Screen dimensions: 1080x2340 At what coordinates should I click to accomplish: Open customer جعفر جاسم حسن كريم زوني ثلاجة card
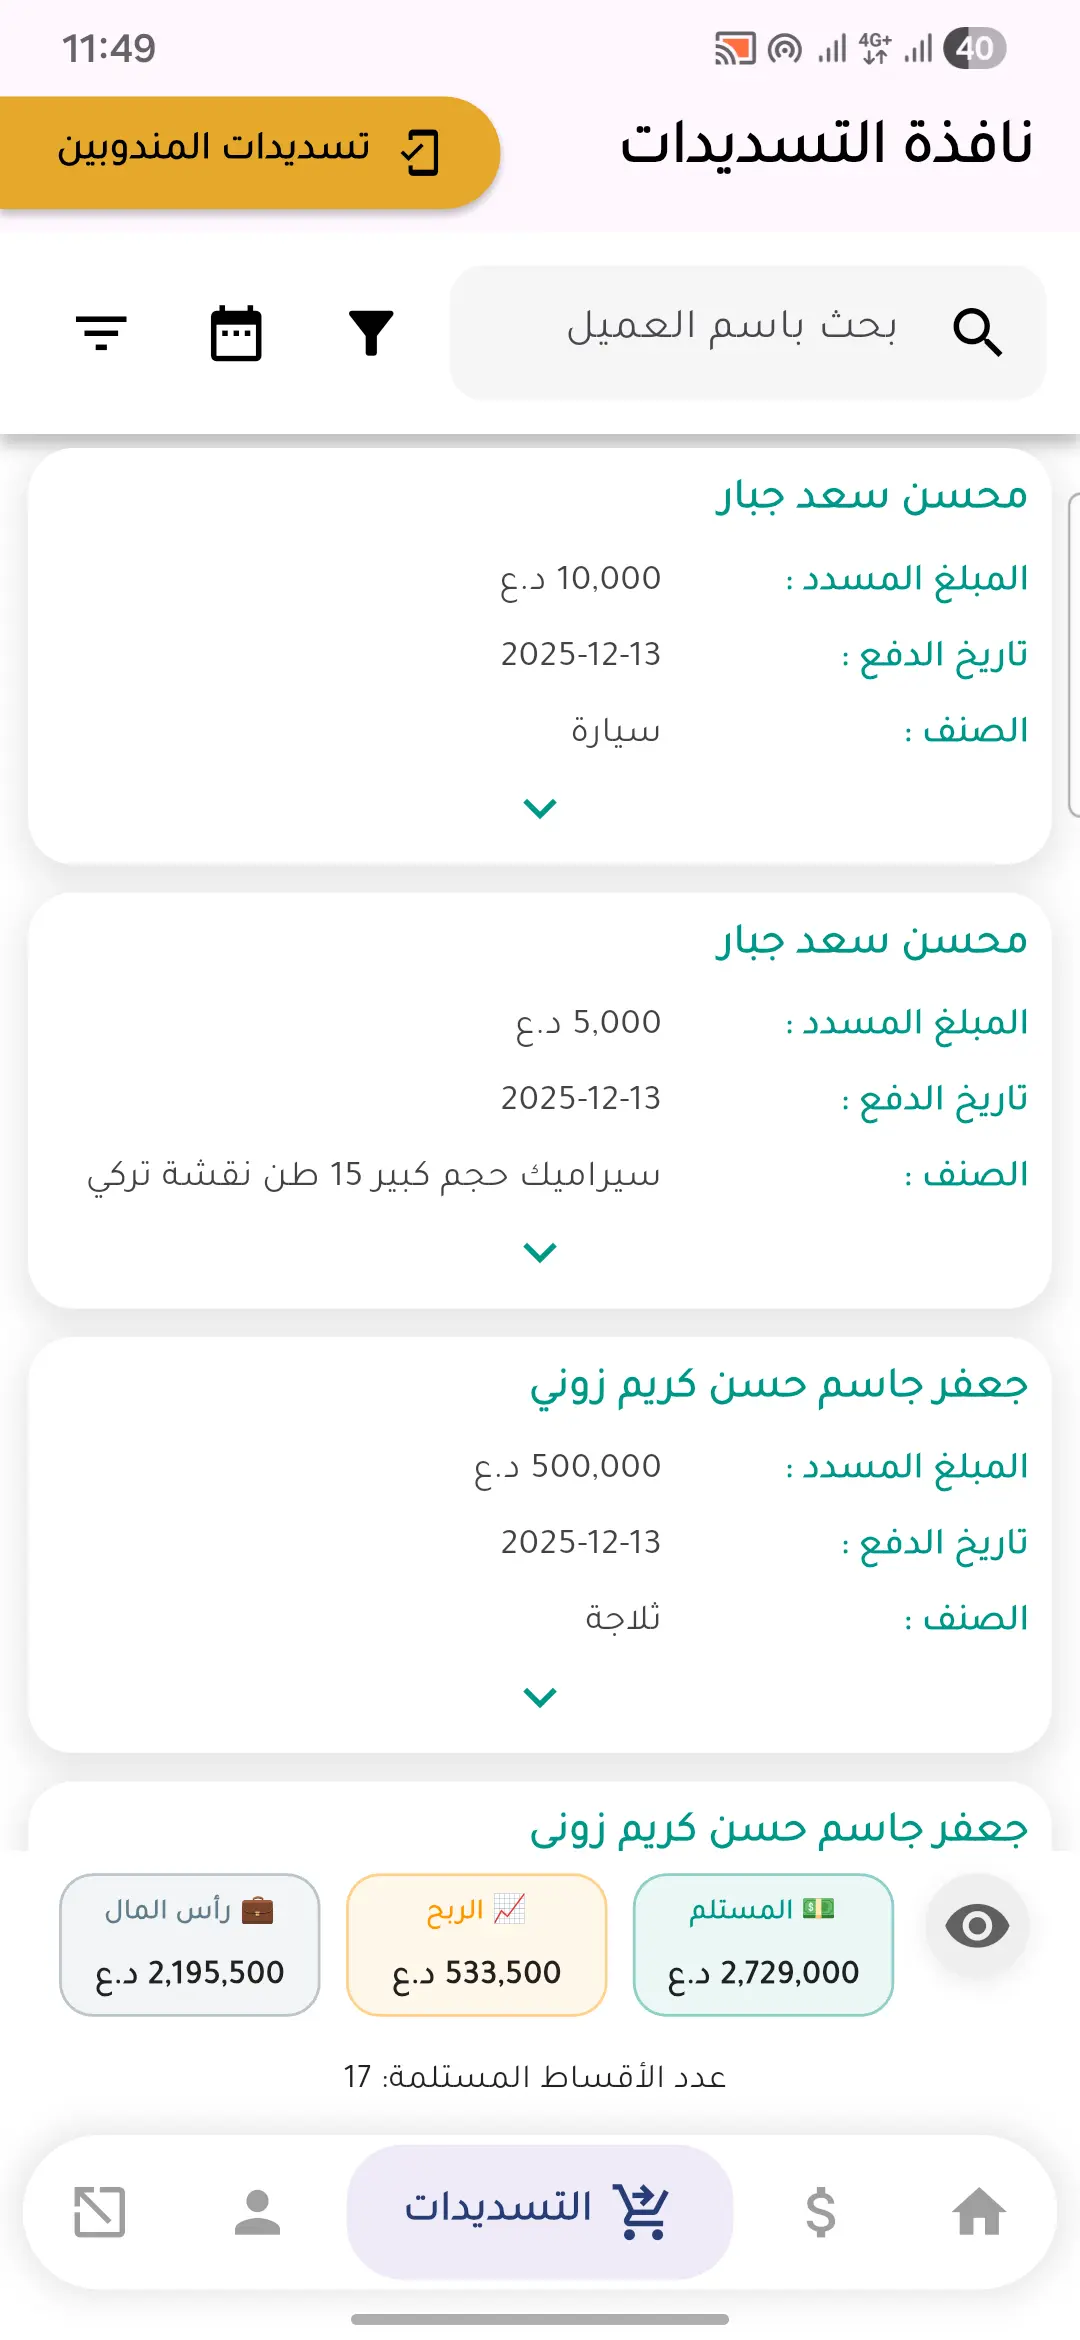pyautogui.click(x=778, y=1385)
